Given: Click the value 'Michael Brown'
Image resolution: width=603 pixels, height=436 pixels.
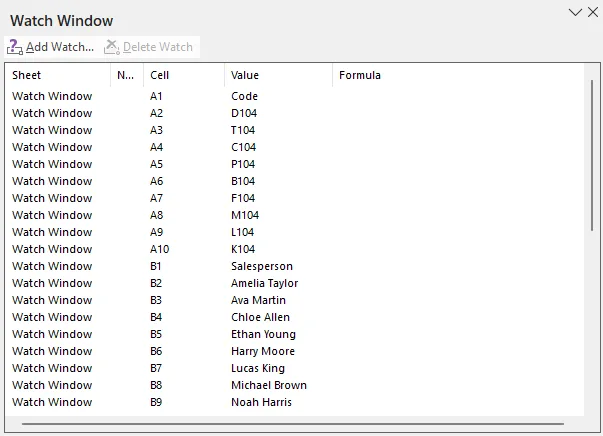Looking at the screenshot, I should (x=269, y=385).
